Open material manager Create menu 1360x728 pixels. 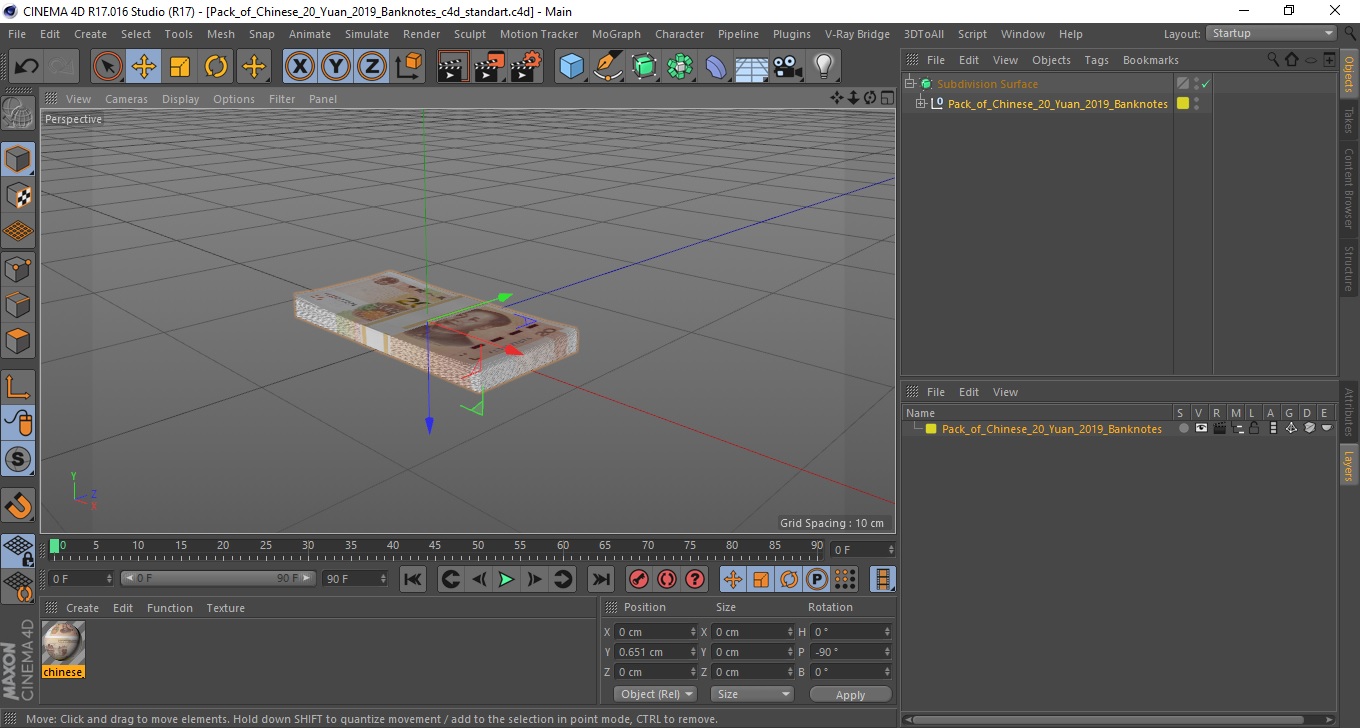pyautogui.click(x=82, y=608)
